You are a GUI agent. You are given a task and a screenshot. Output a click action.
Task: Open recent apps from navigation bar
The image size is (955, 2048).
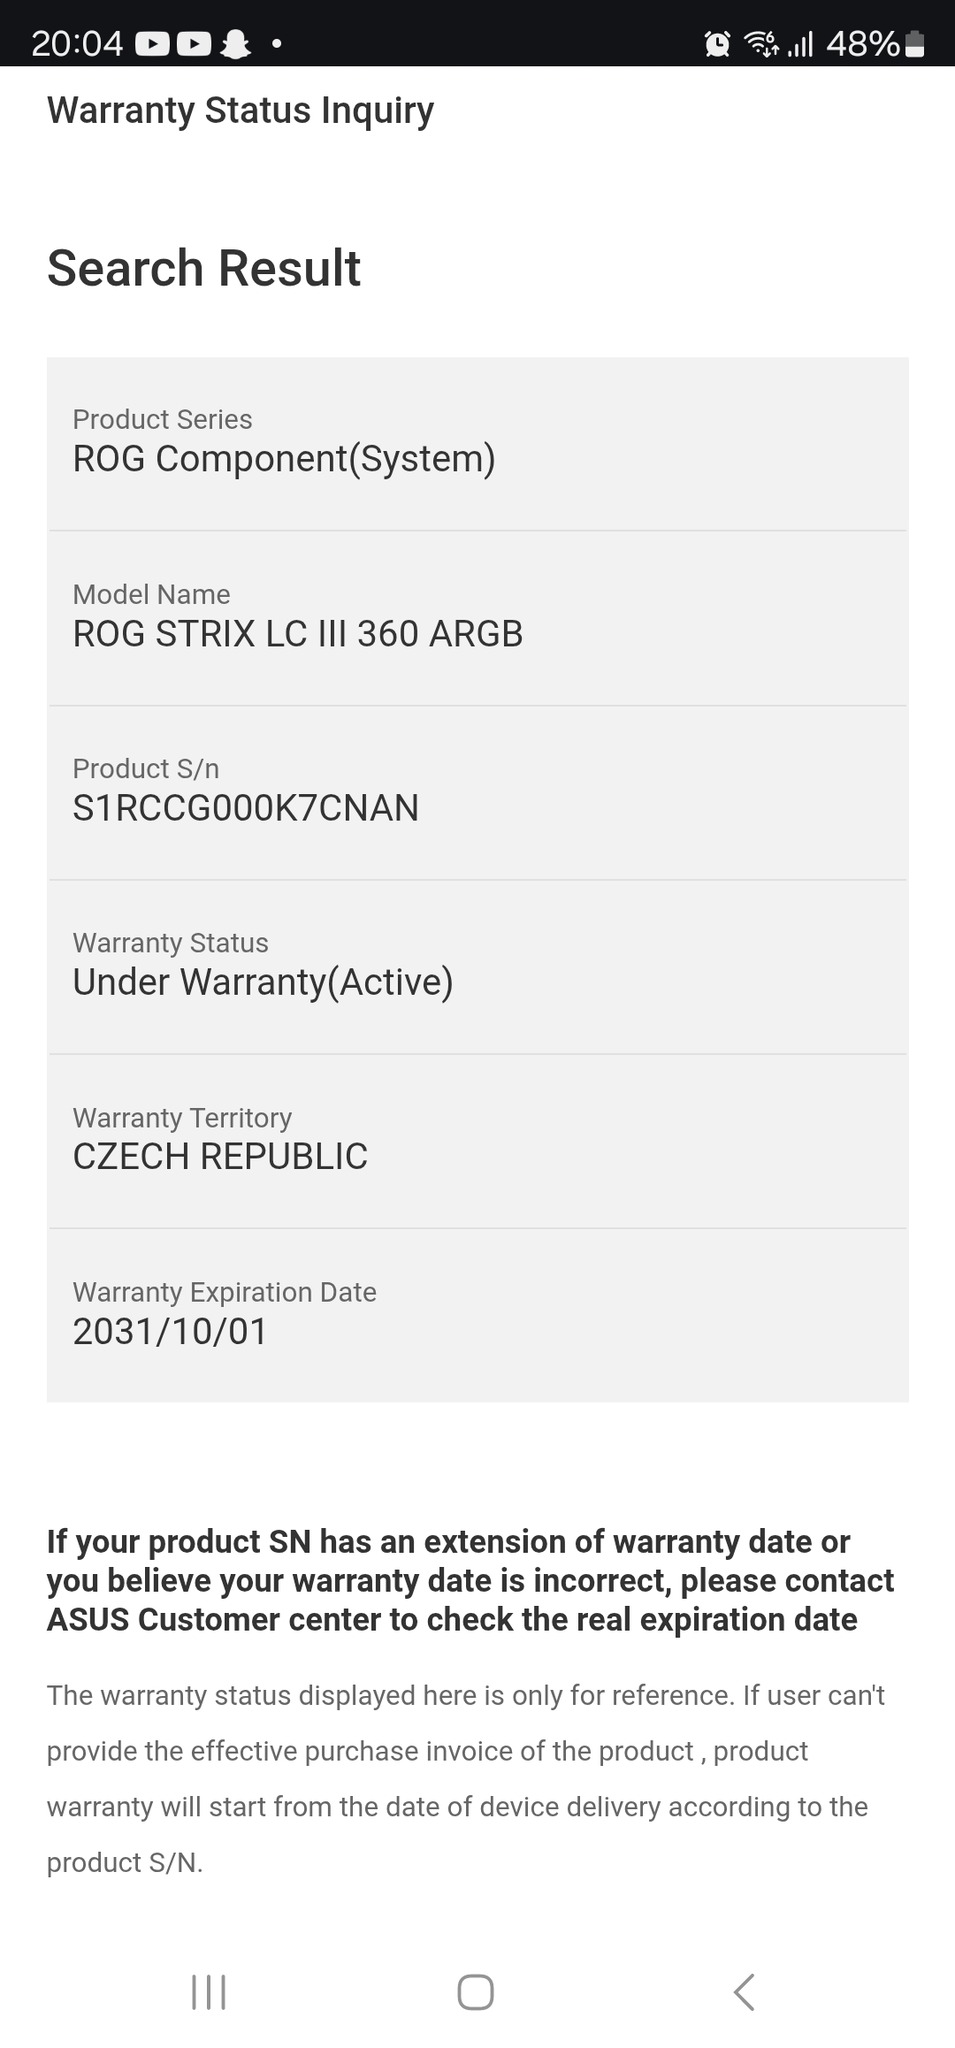click(208, 1992)
